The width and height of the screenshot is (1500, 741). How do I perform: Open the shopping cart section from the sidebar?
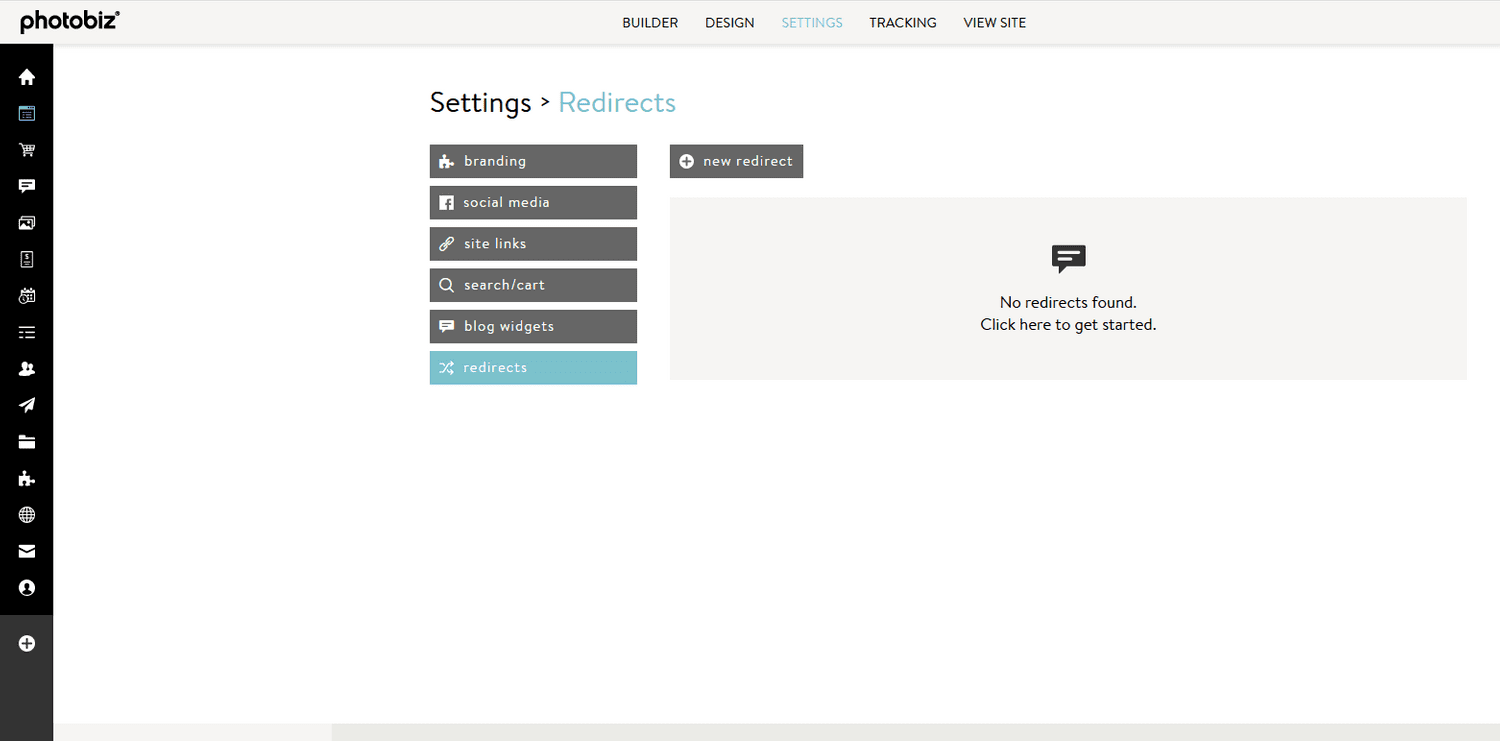[27, 149]
